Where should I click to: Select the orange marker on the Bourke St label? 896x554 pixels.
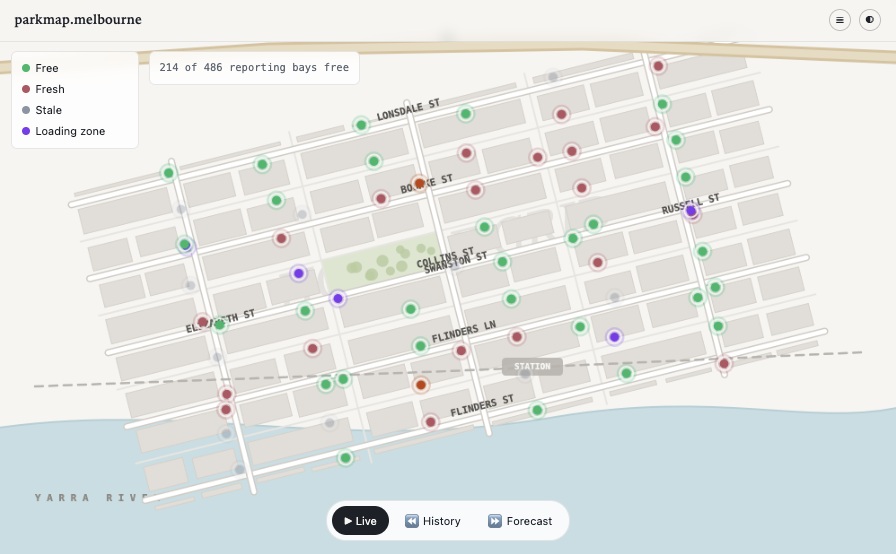[x=419, y=184]
